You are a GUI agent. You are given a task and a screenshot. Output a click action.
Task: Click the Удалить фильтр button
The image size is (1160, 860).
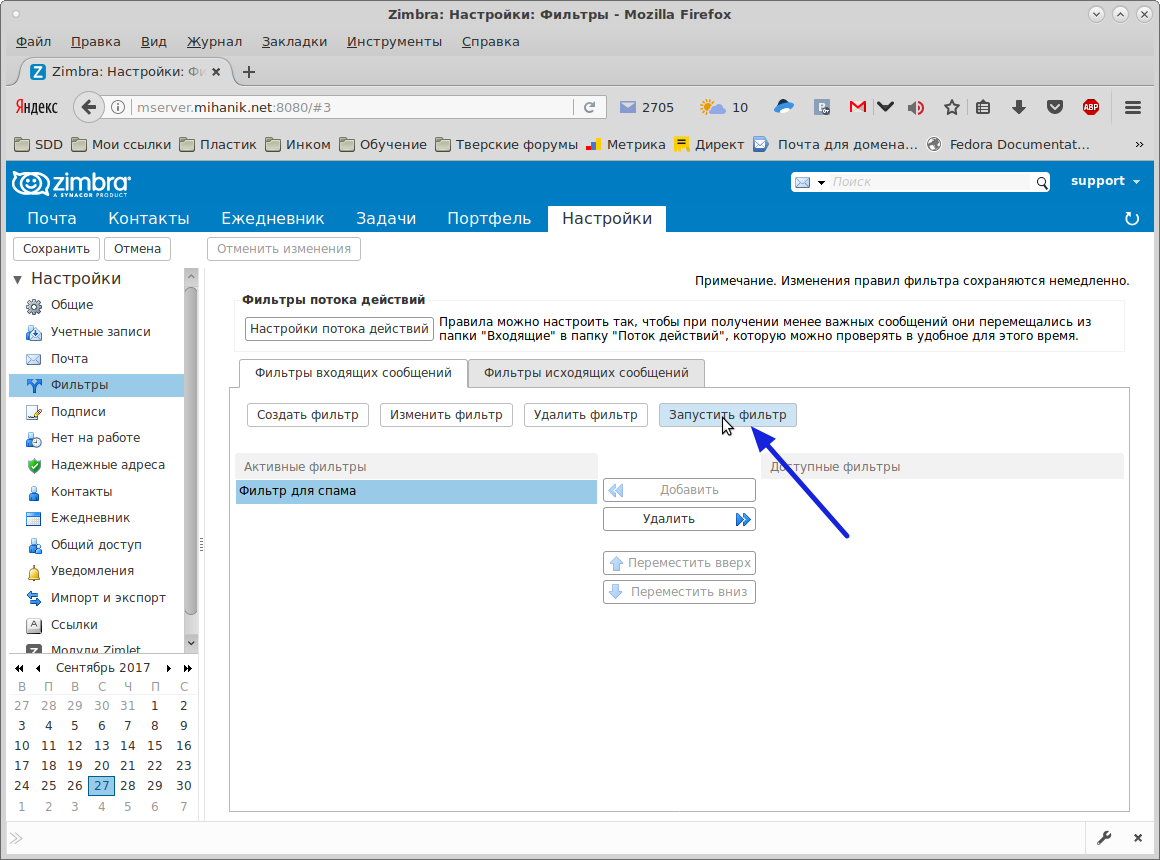click(585, 415)
